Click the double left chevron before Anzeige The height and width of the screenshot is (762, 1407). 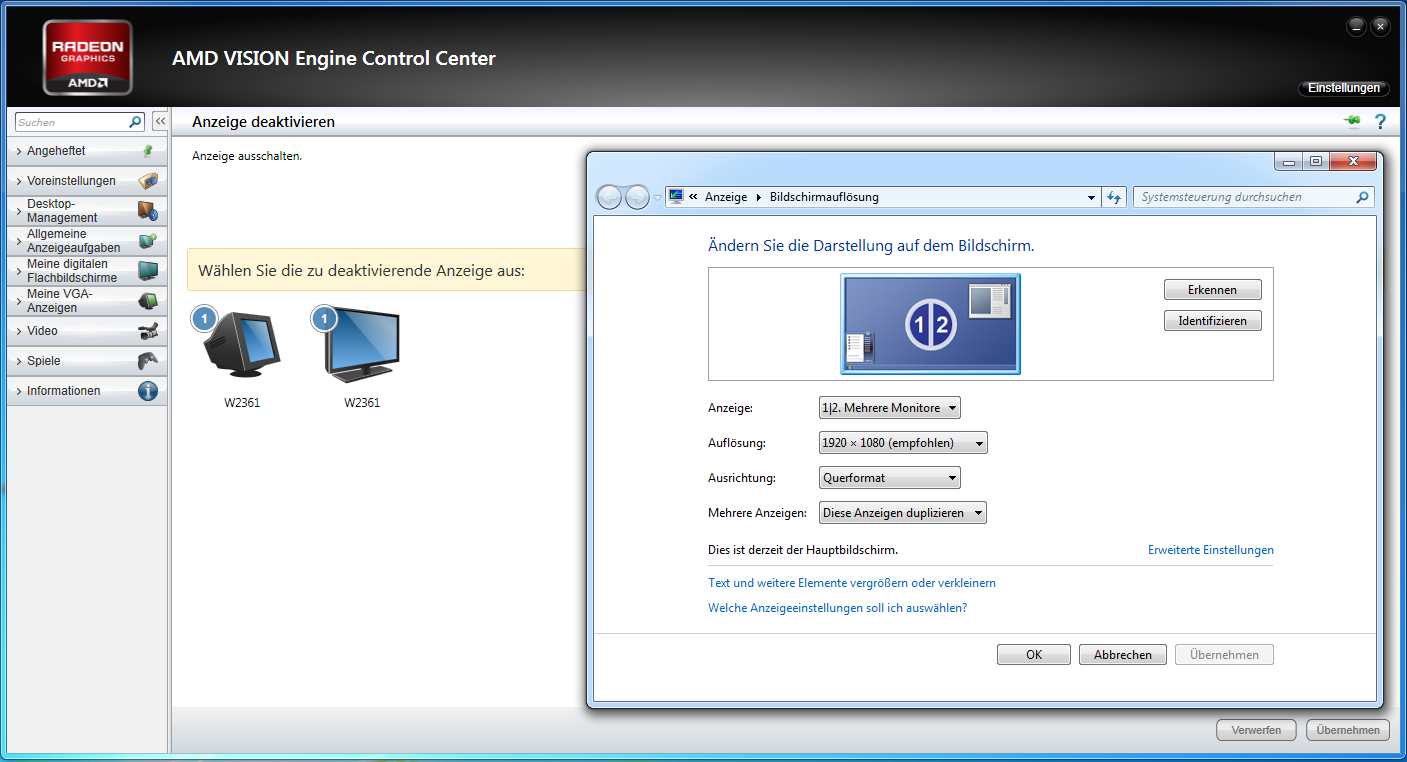(x=694, y=197)
